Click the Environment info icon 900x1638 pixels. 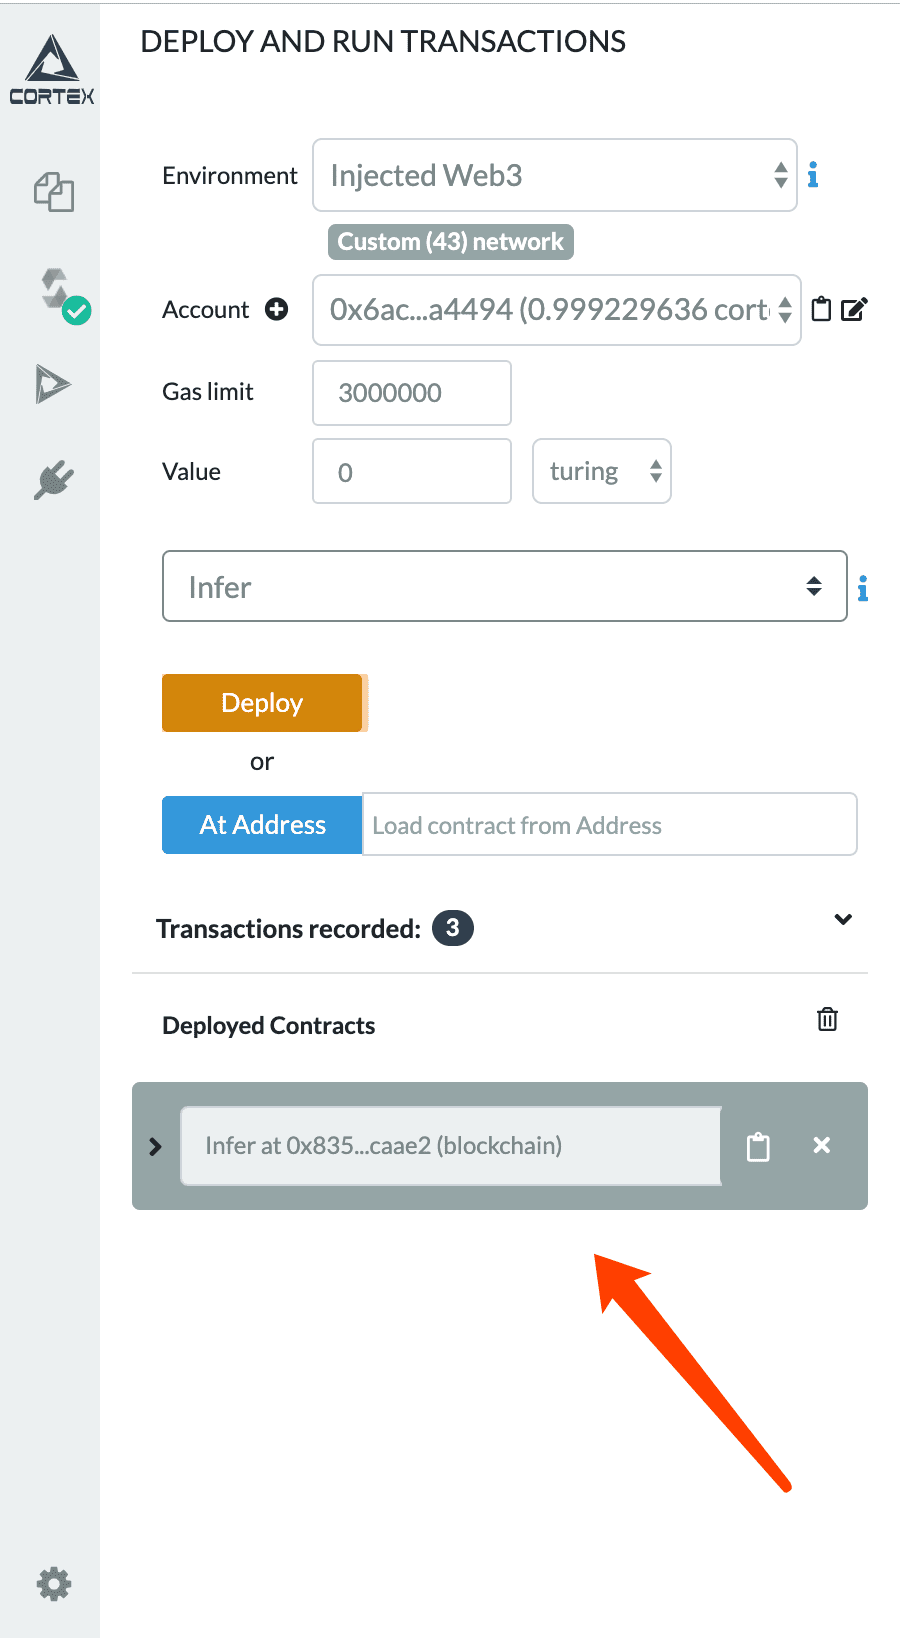(813, 175)
